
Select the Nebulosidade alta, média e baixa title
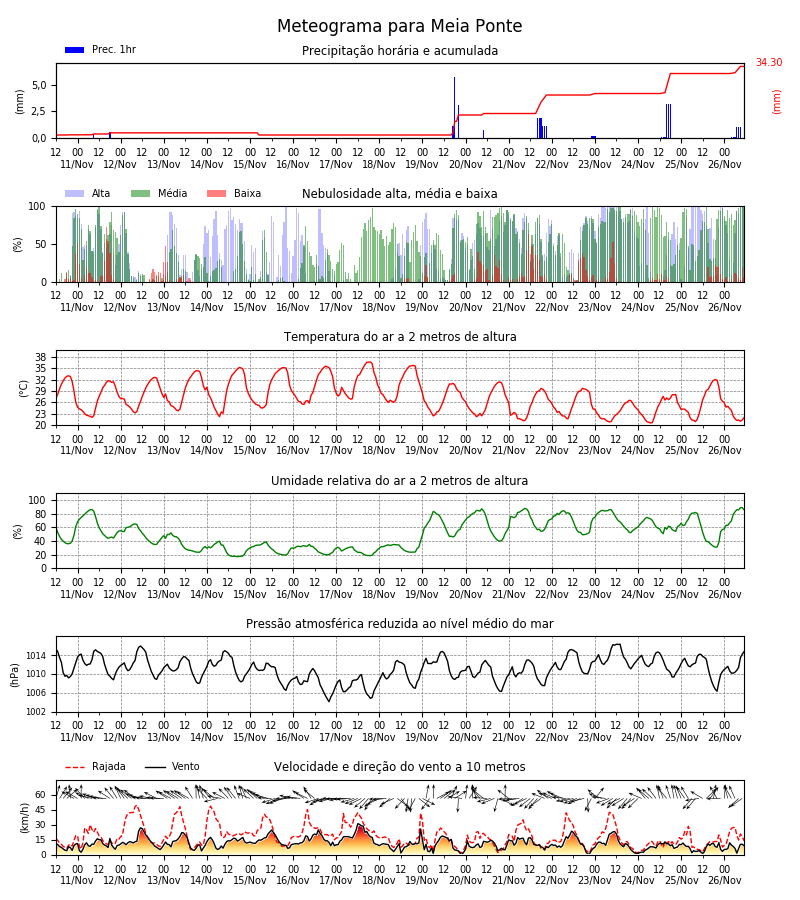pyautogui.click(x=399, y=193)
